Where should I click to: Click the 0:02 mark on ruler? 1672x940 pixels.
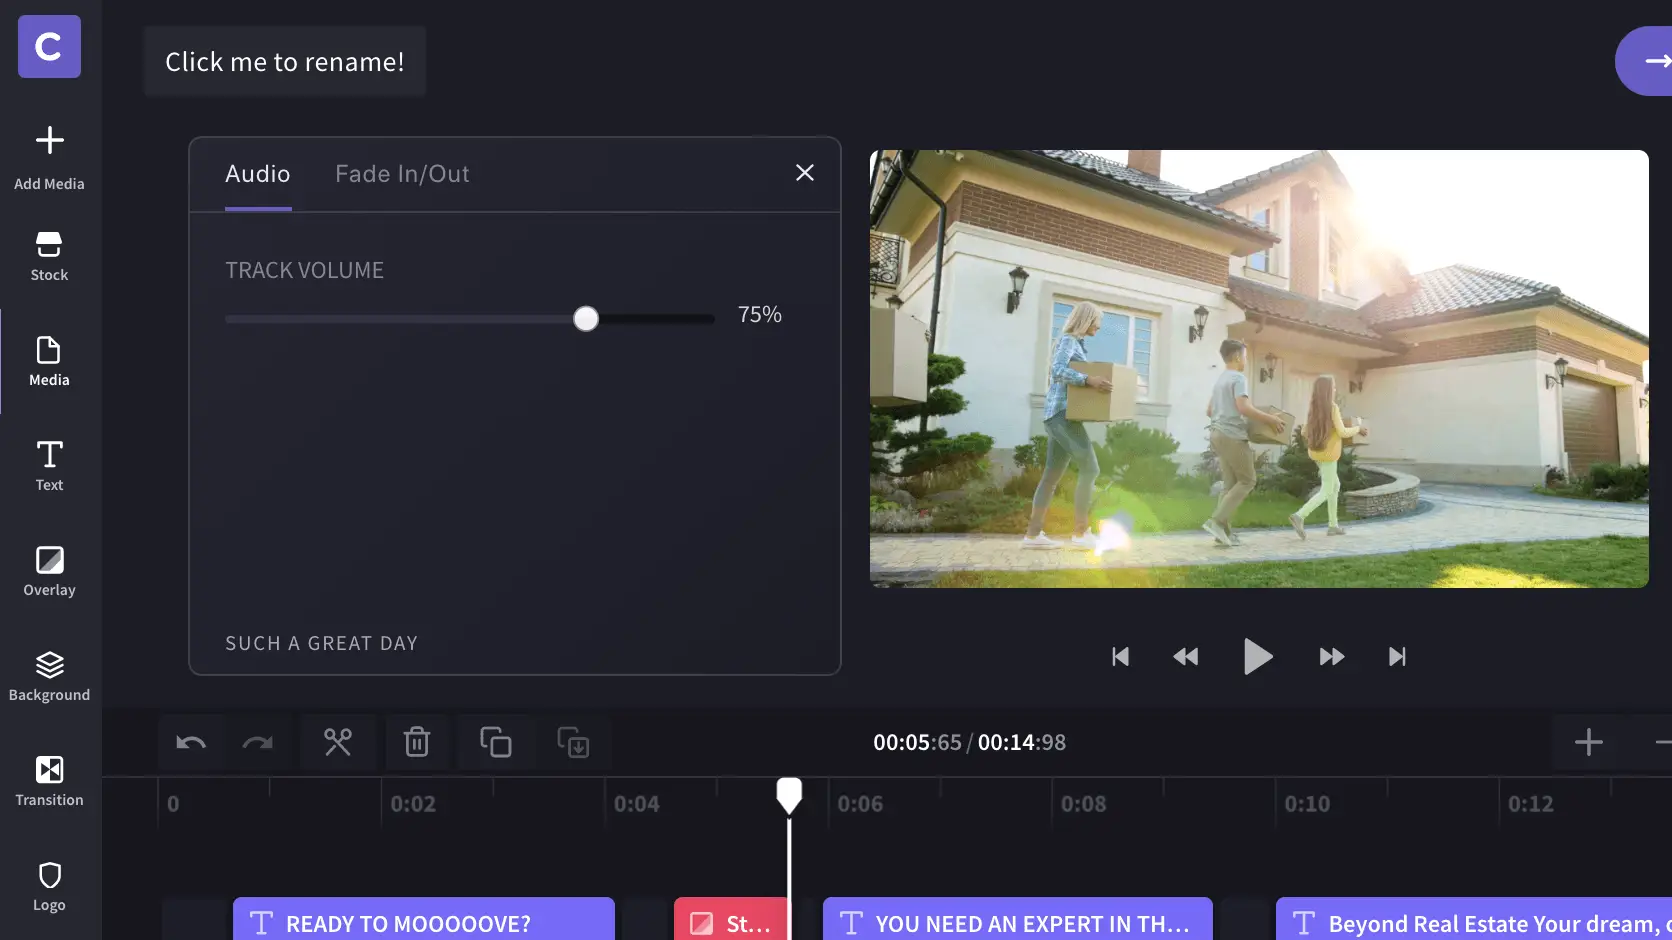pos(413,804)
